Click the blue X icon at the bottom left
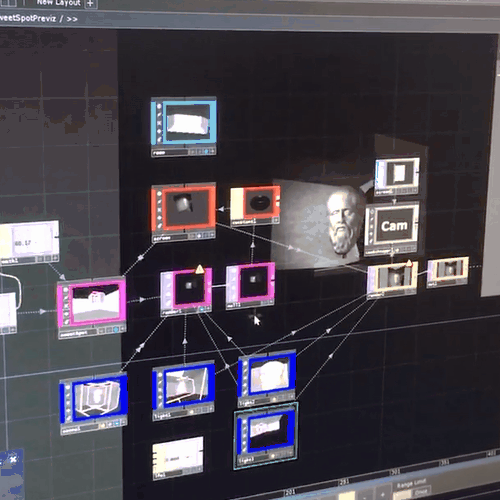The image size is (500, 500). point(13,459)
